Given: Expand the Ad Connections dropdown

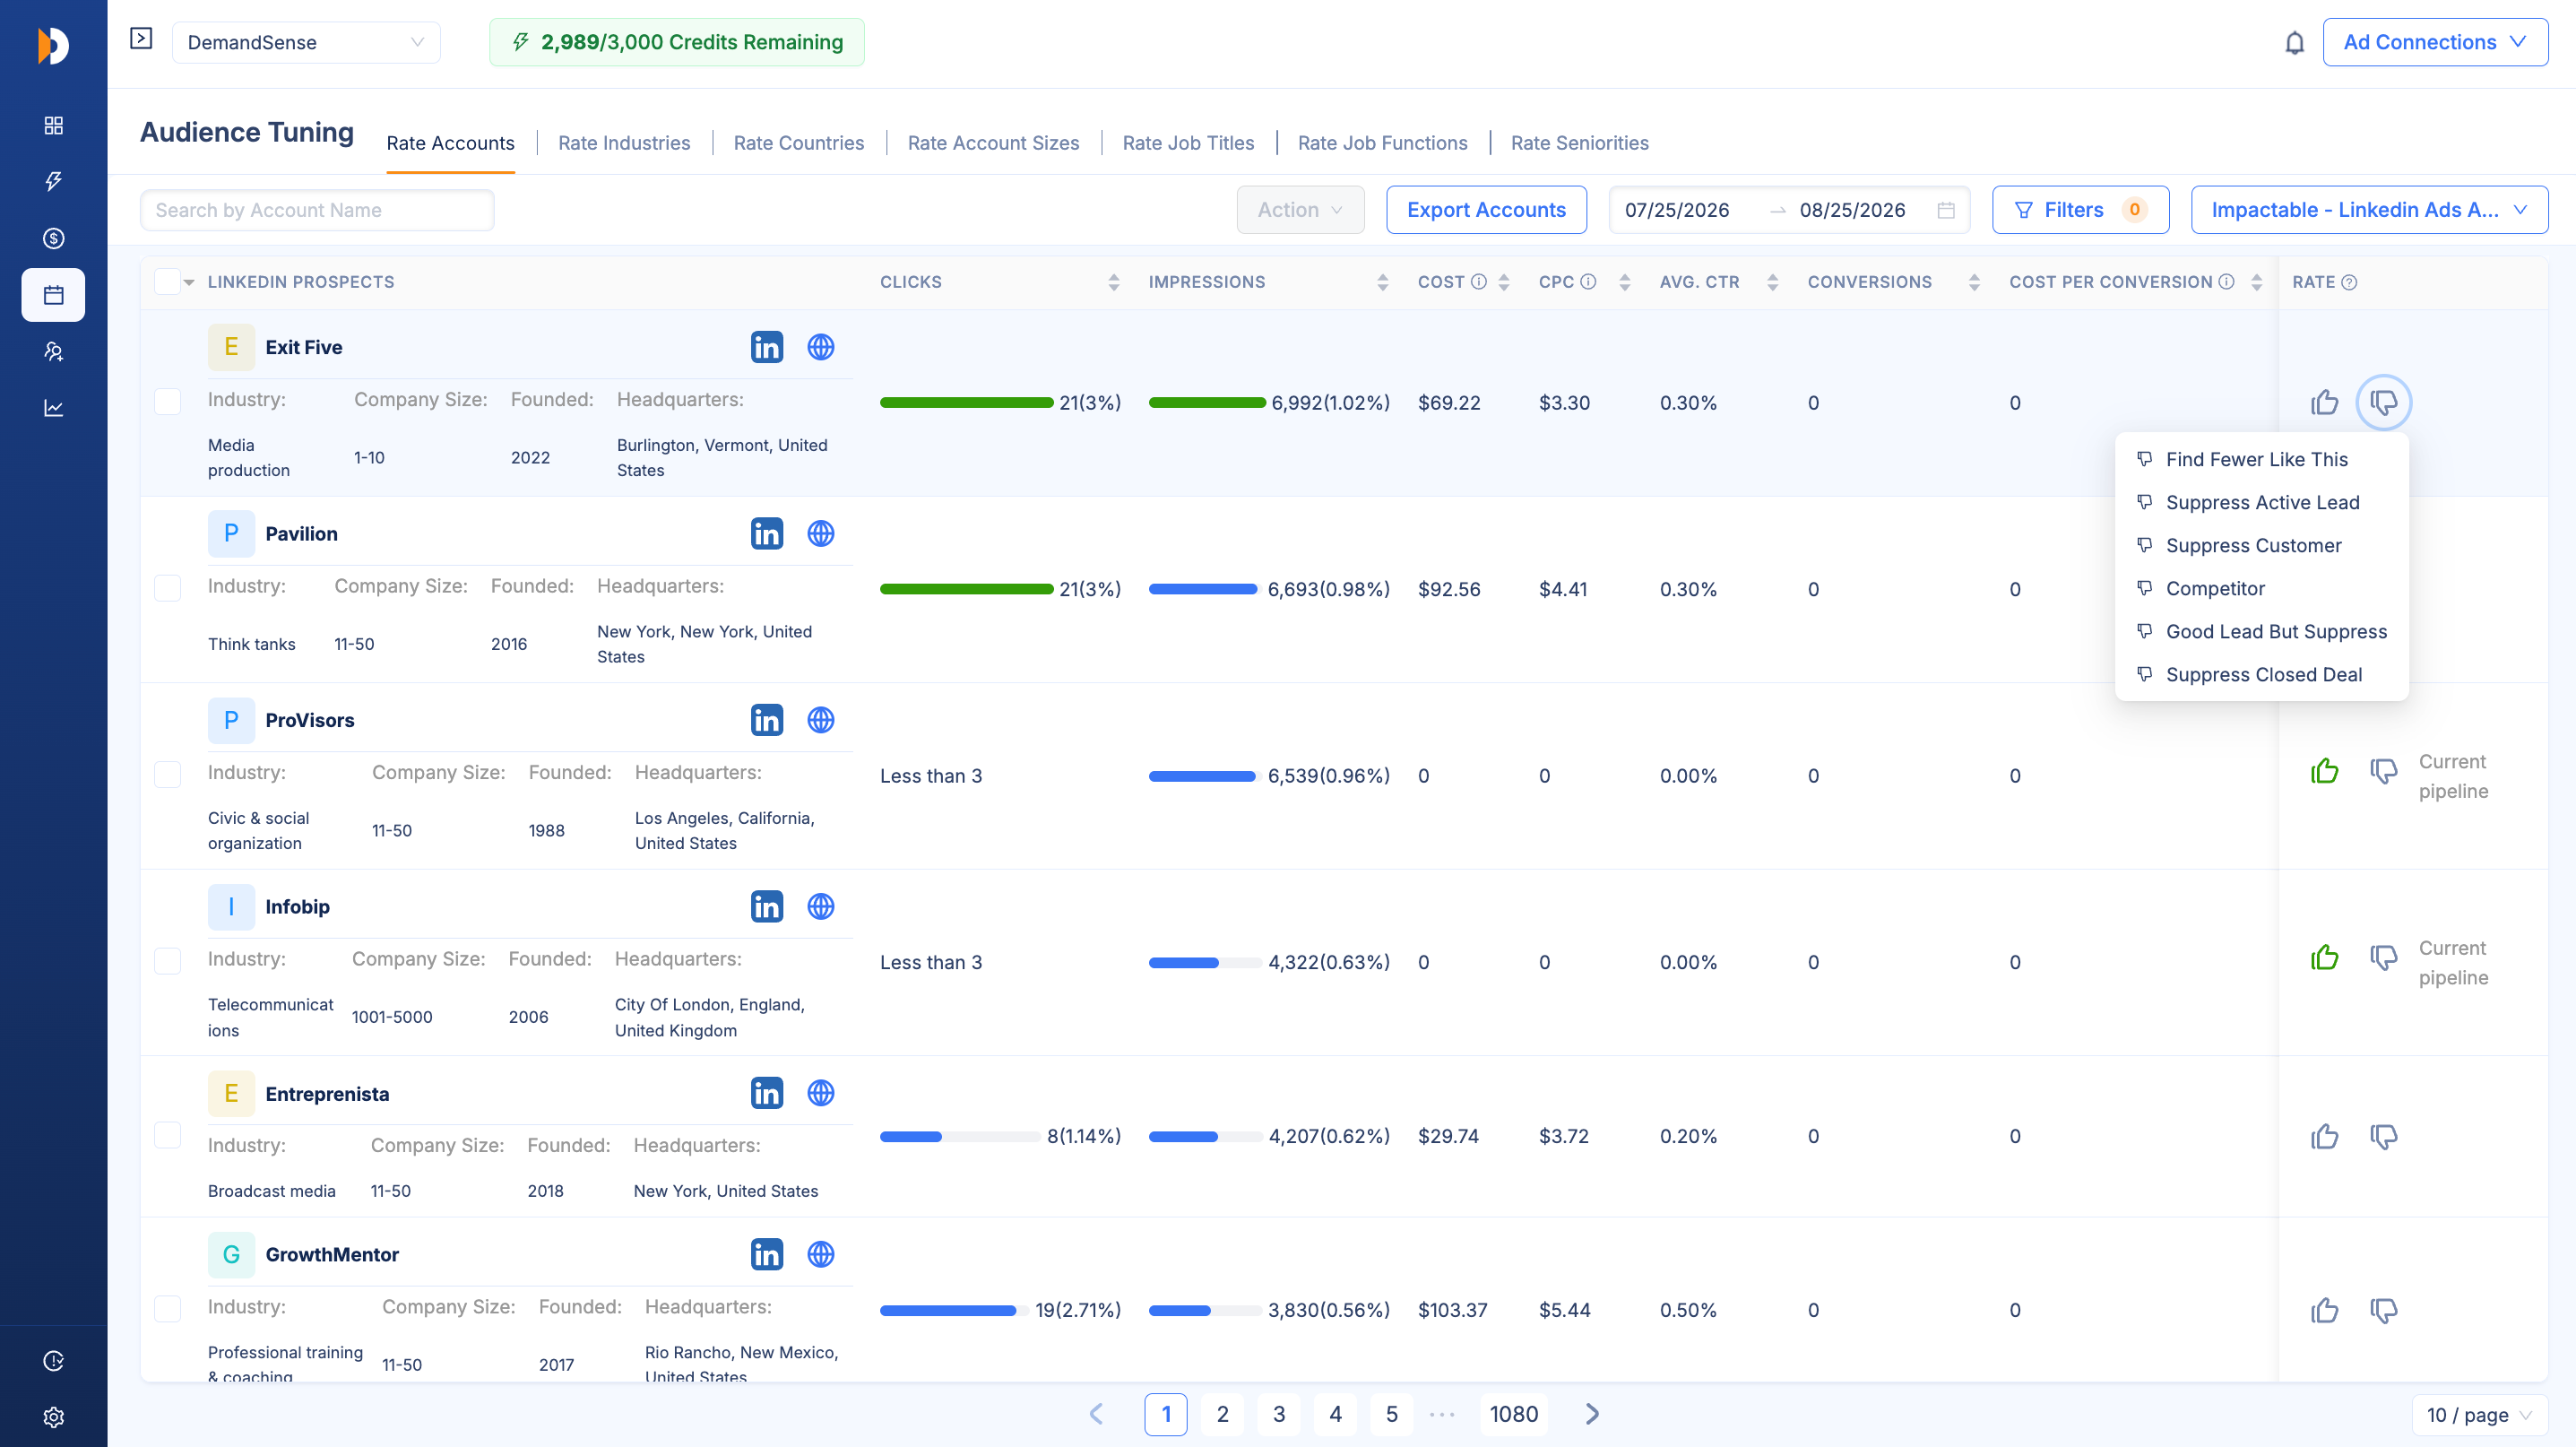Looking at the screenshot, I should point(2435,42).
